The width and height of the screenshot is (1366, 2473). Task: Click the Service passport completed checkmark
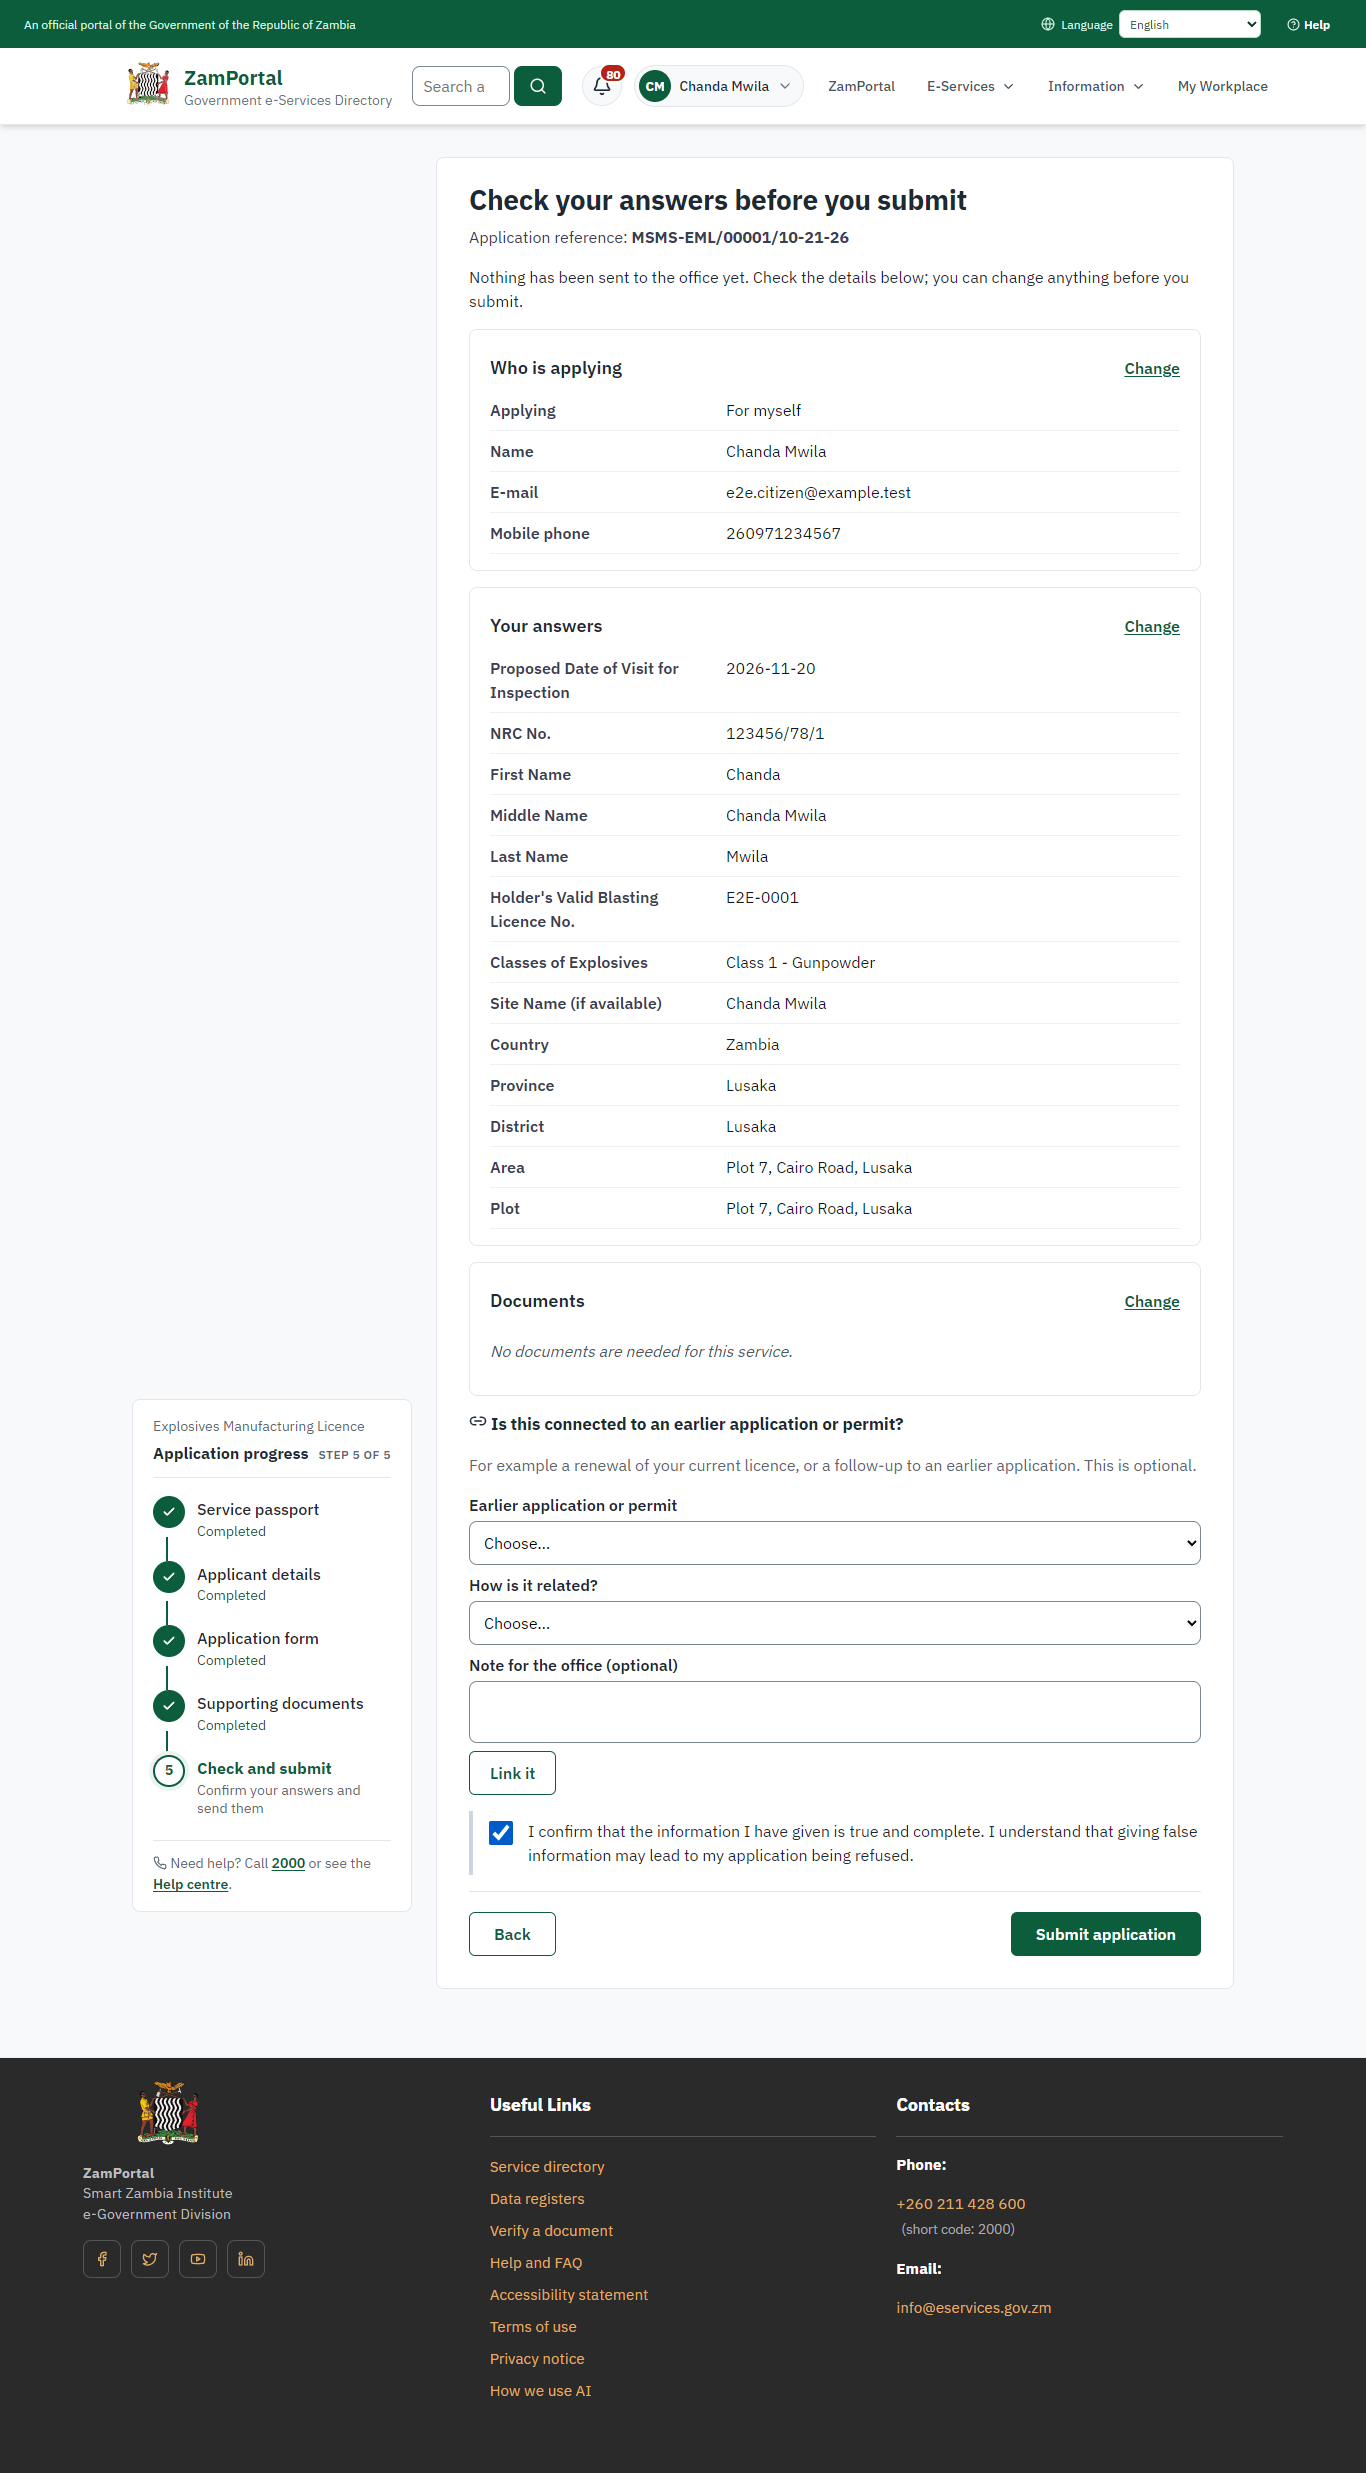169,1512
